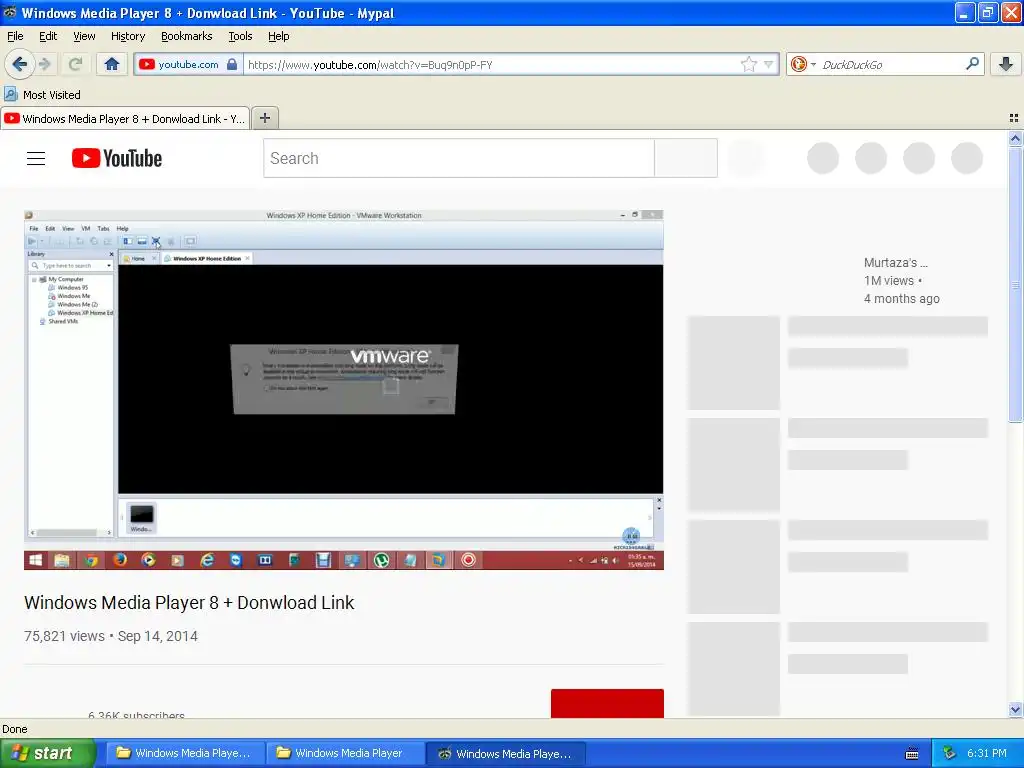Open the File menu
This screenshot has width=1024, height=768.
[15, 36]
